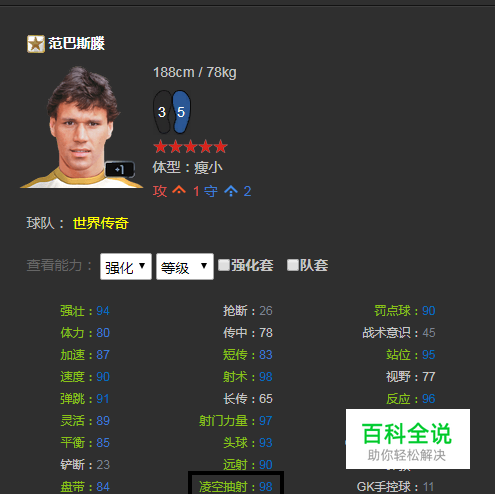495x494 pixels.
Task: Click the blue right foot rating 5 icon
Action: (x=181, y=112)
